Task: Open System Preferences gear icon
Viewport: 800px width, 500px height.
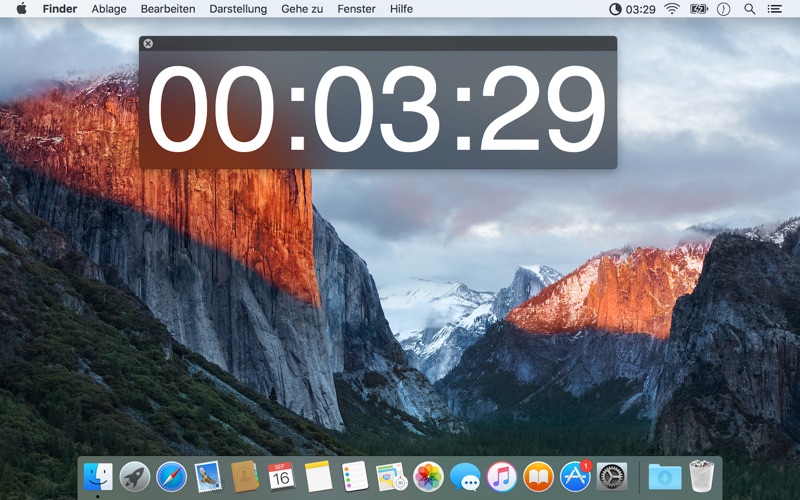Action: (x=612, y=477)
